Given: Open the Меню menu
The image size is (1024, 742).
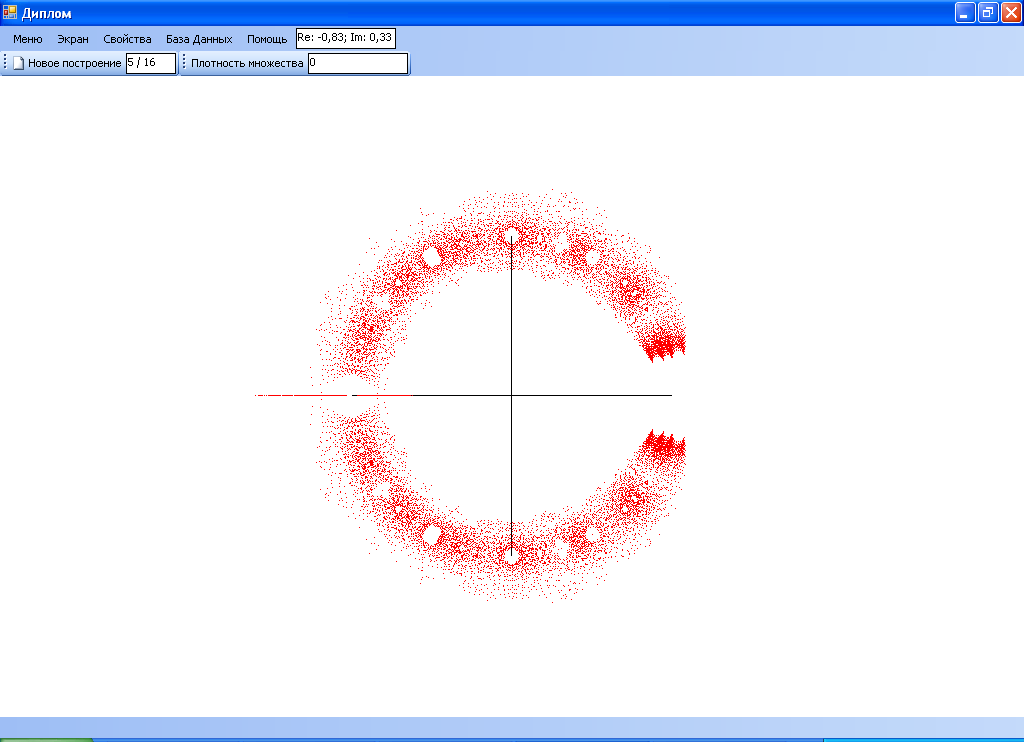Looking at the screenshot, I should point(27,39).
